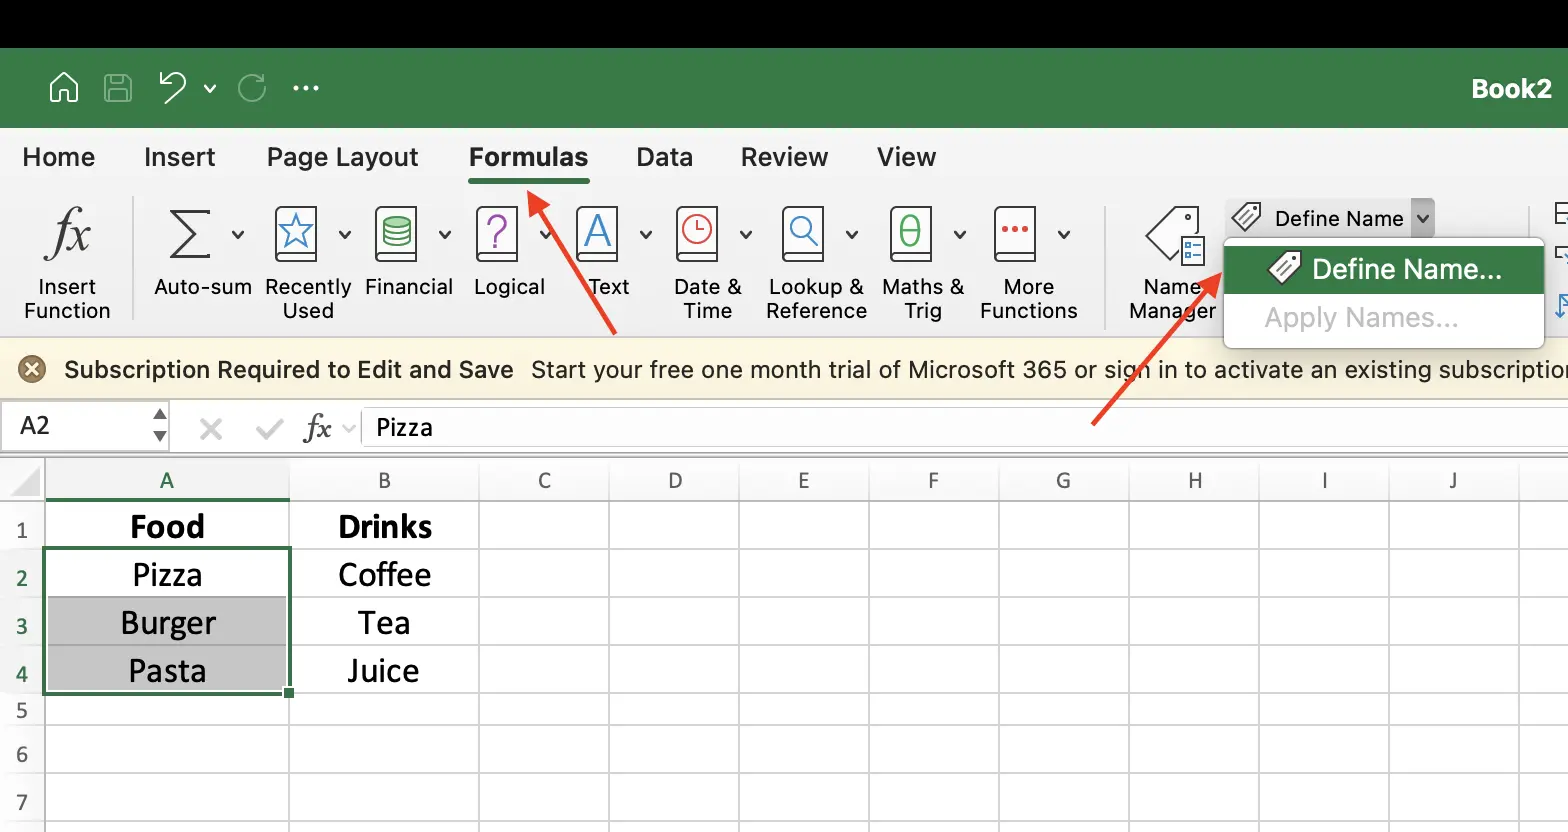This screenshot has width=1568, height=832.
Task: Open Recently Used functions icon
Action: coord(296,234)
